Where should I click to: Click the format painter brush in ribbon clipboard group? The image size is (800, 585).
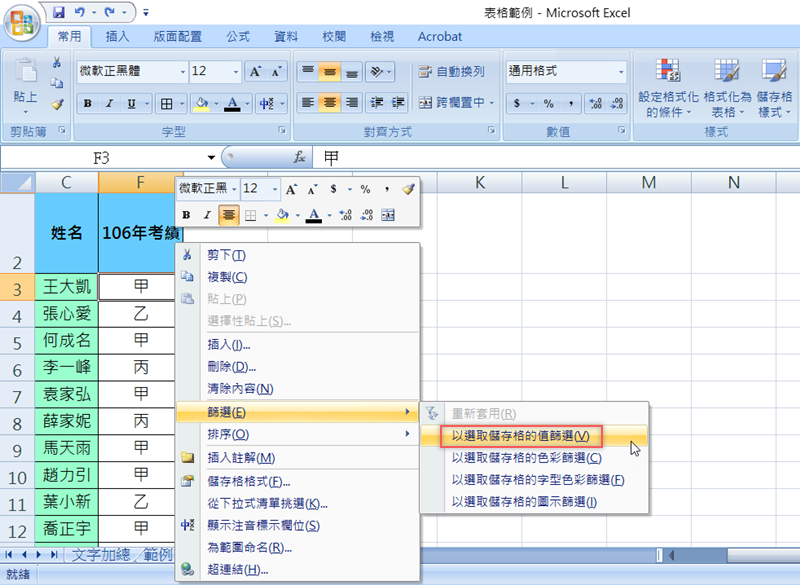click(57, 104)
